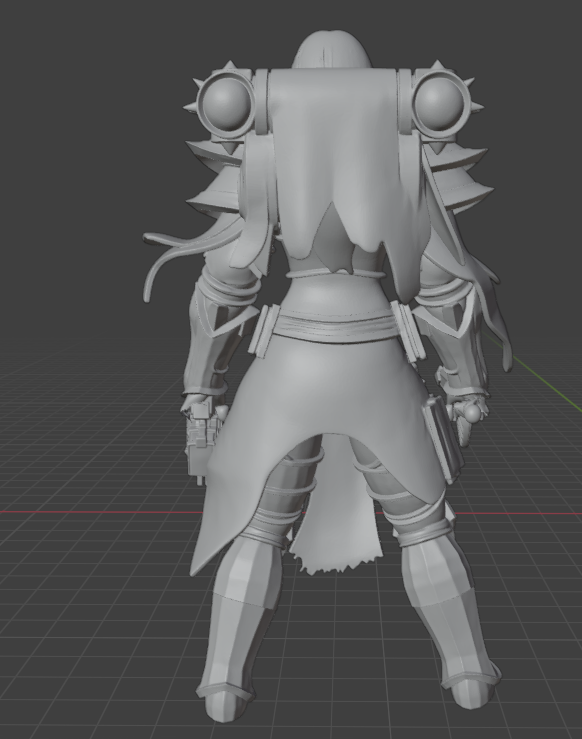Click the waist sash on the model
582x739 pixels.
[x=336, y=326]
